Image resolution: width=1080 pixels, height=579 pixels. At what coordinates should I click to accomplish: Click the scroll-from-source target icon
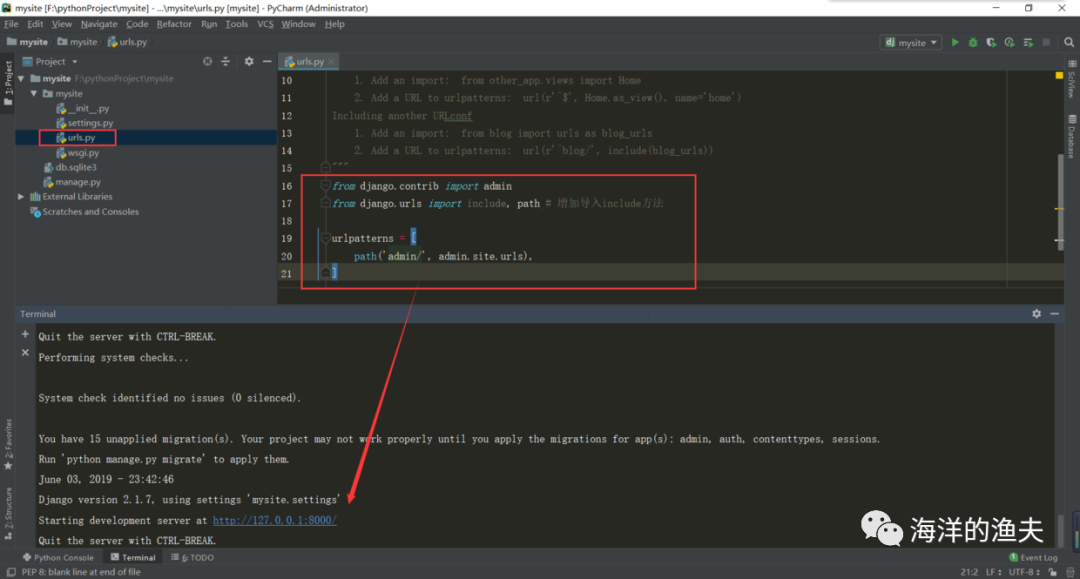click(x=207, y=61)
